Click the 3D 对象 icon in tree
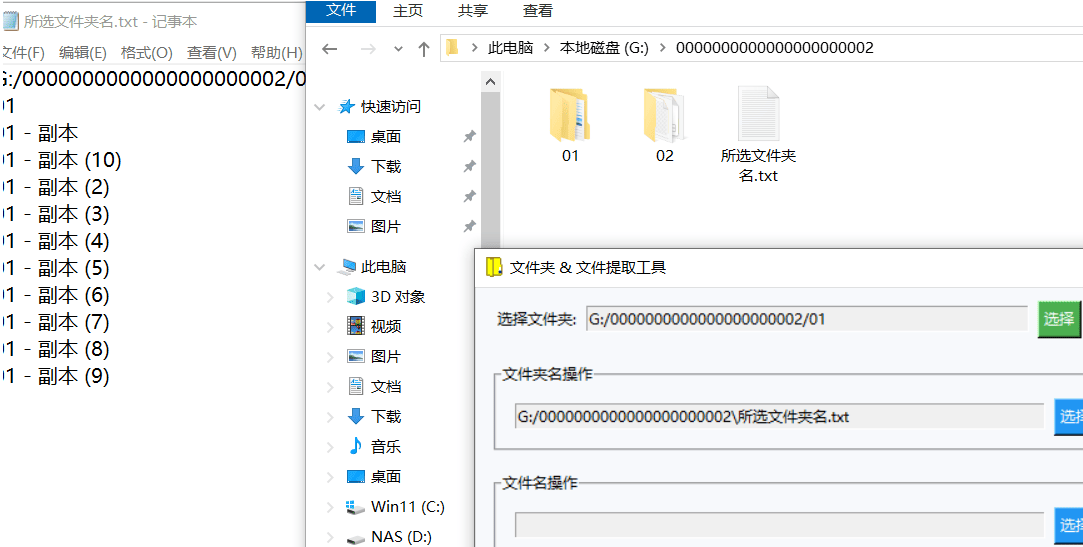The height and width of the screenshot is (547, 1083). tap(356, 297)
